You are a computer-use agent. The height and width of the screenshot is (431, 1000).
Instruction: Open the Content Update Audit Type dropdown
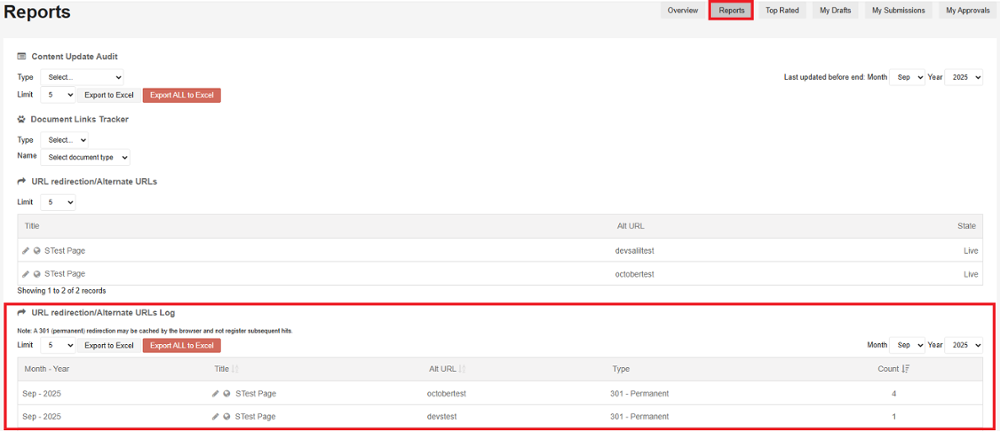[82, 77]
